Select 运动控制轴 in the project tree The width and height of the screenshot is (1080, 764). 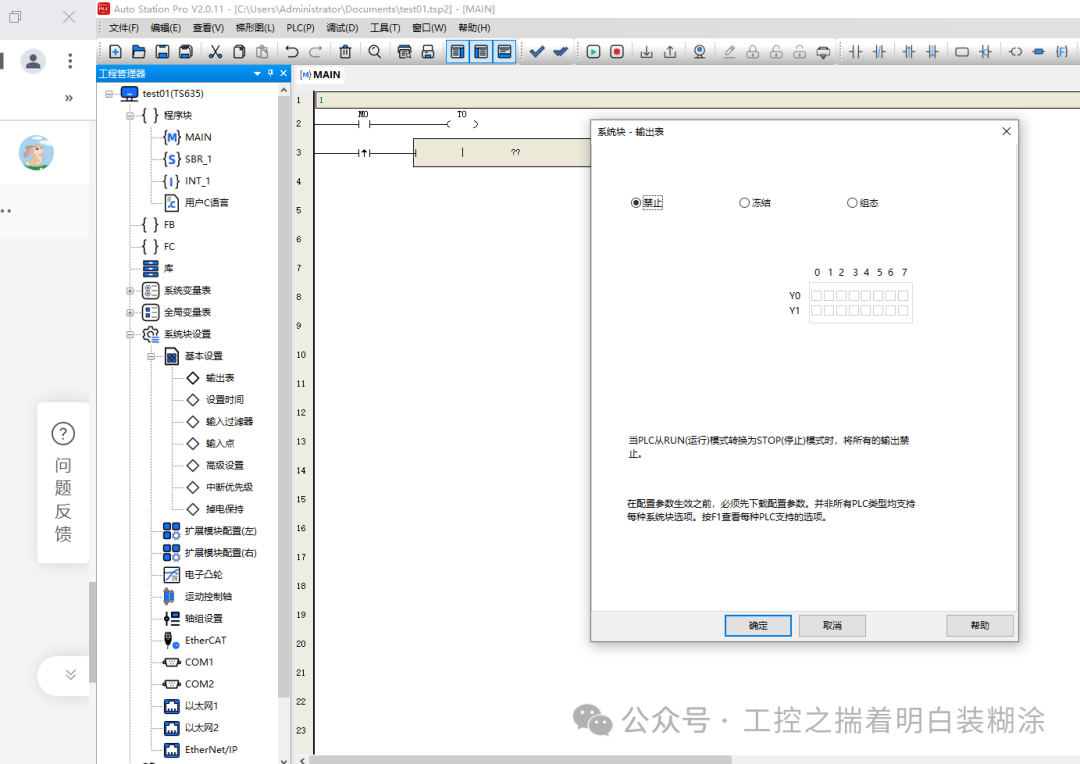208,597
